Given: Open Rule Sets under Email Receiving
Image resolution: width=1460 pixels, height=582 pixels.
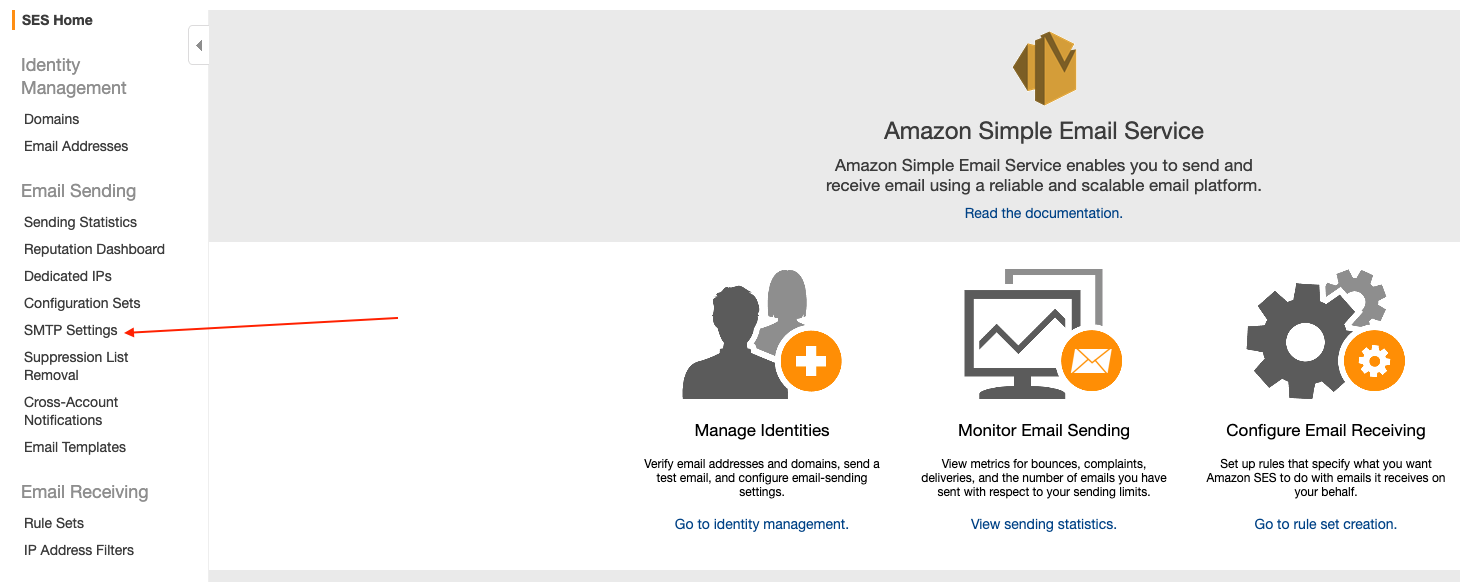Looking at the screenshot, I should pyautogui.click(x=54, y=523).
